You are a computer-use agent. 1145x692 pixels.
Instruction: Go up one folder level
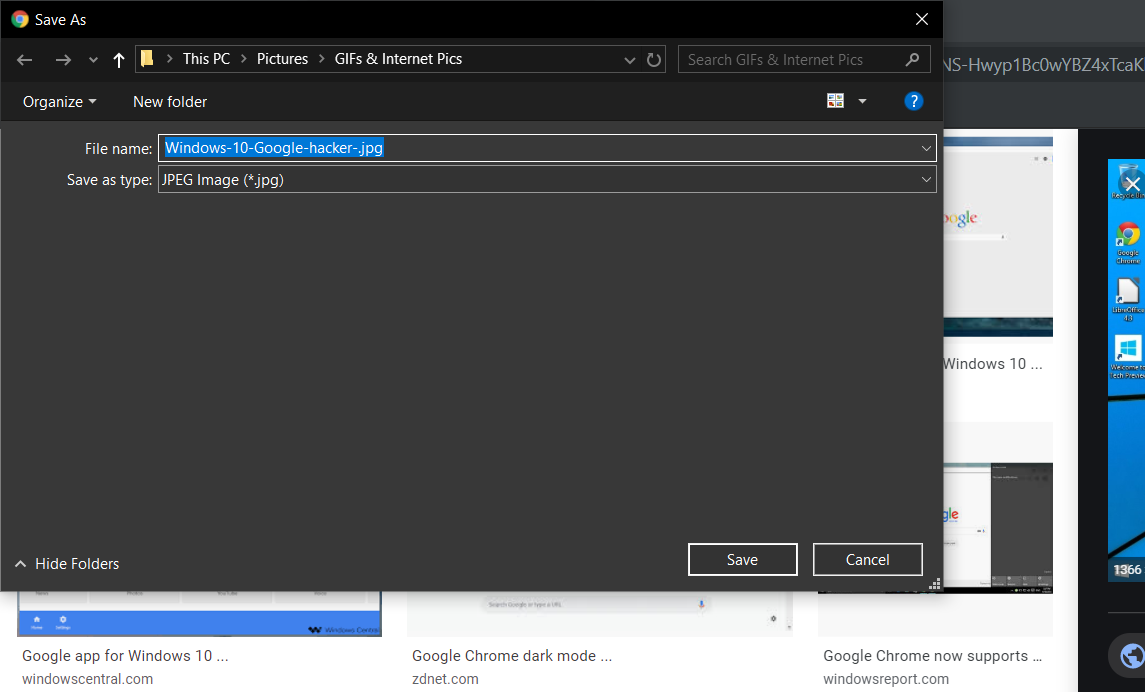pyautogui.click(x=119, y=60)
